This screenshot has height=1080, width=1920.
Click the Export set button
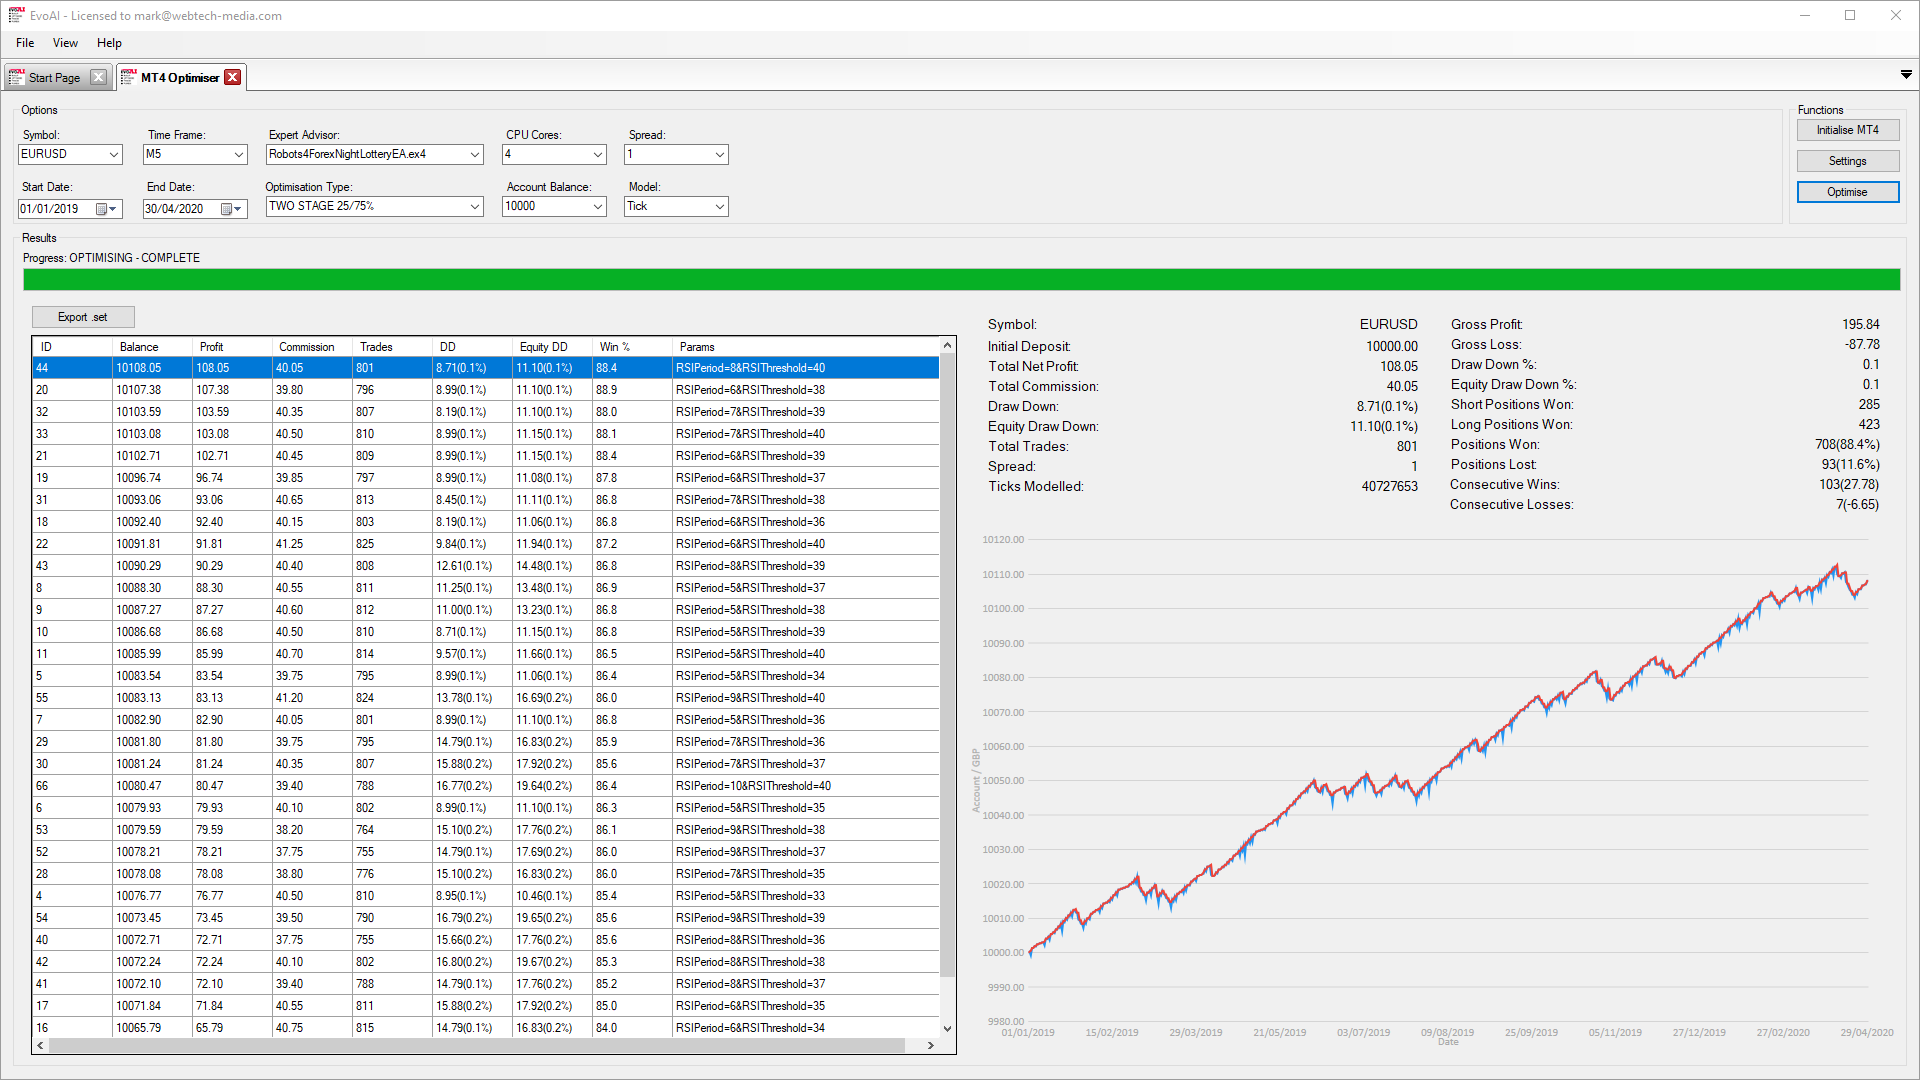84,316
